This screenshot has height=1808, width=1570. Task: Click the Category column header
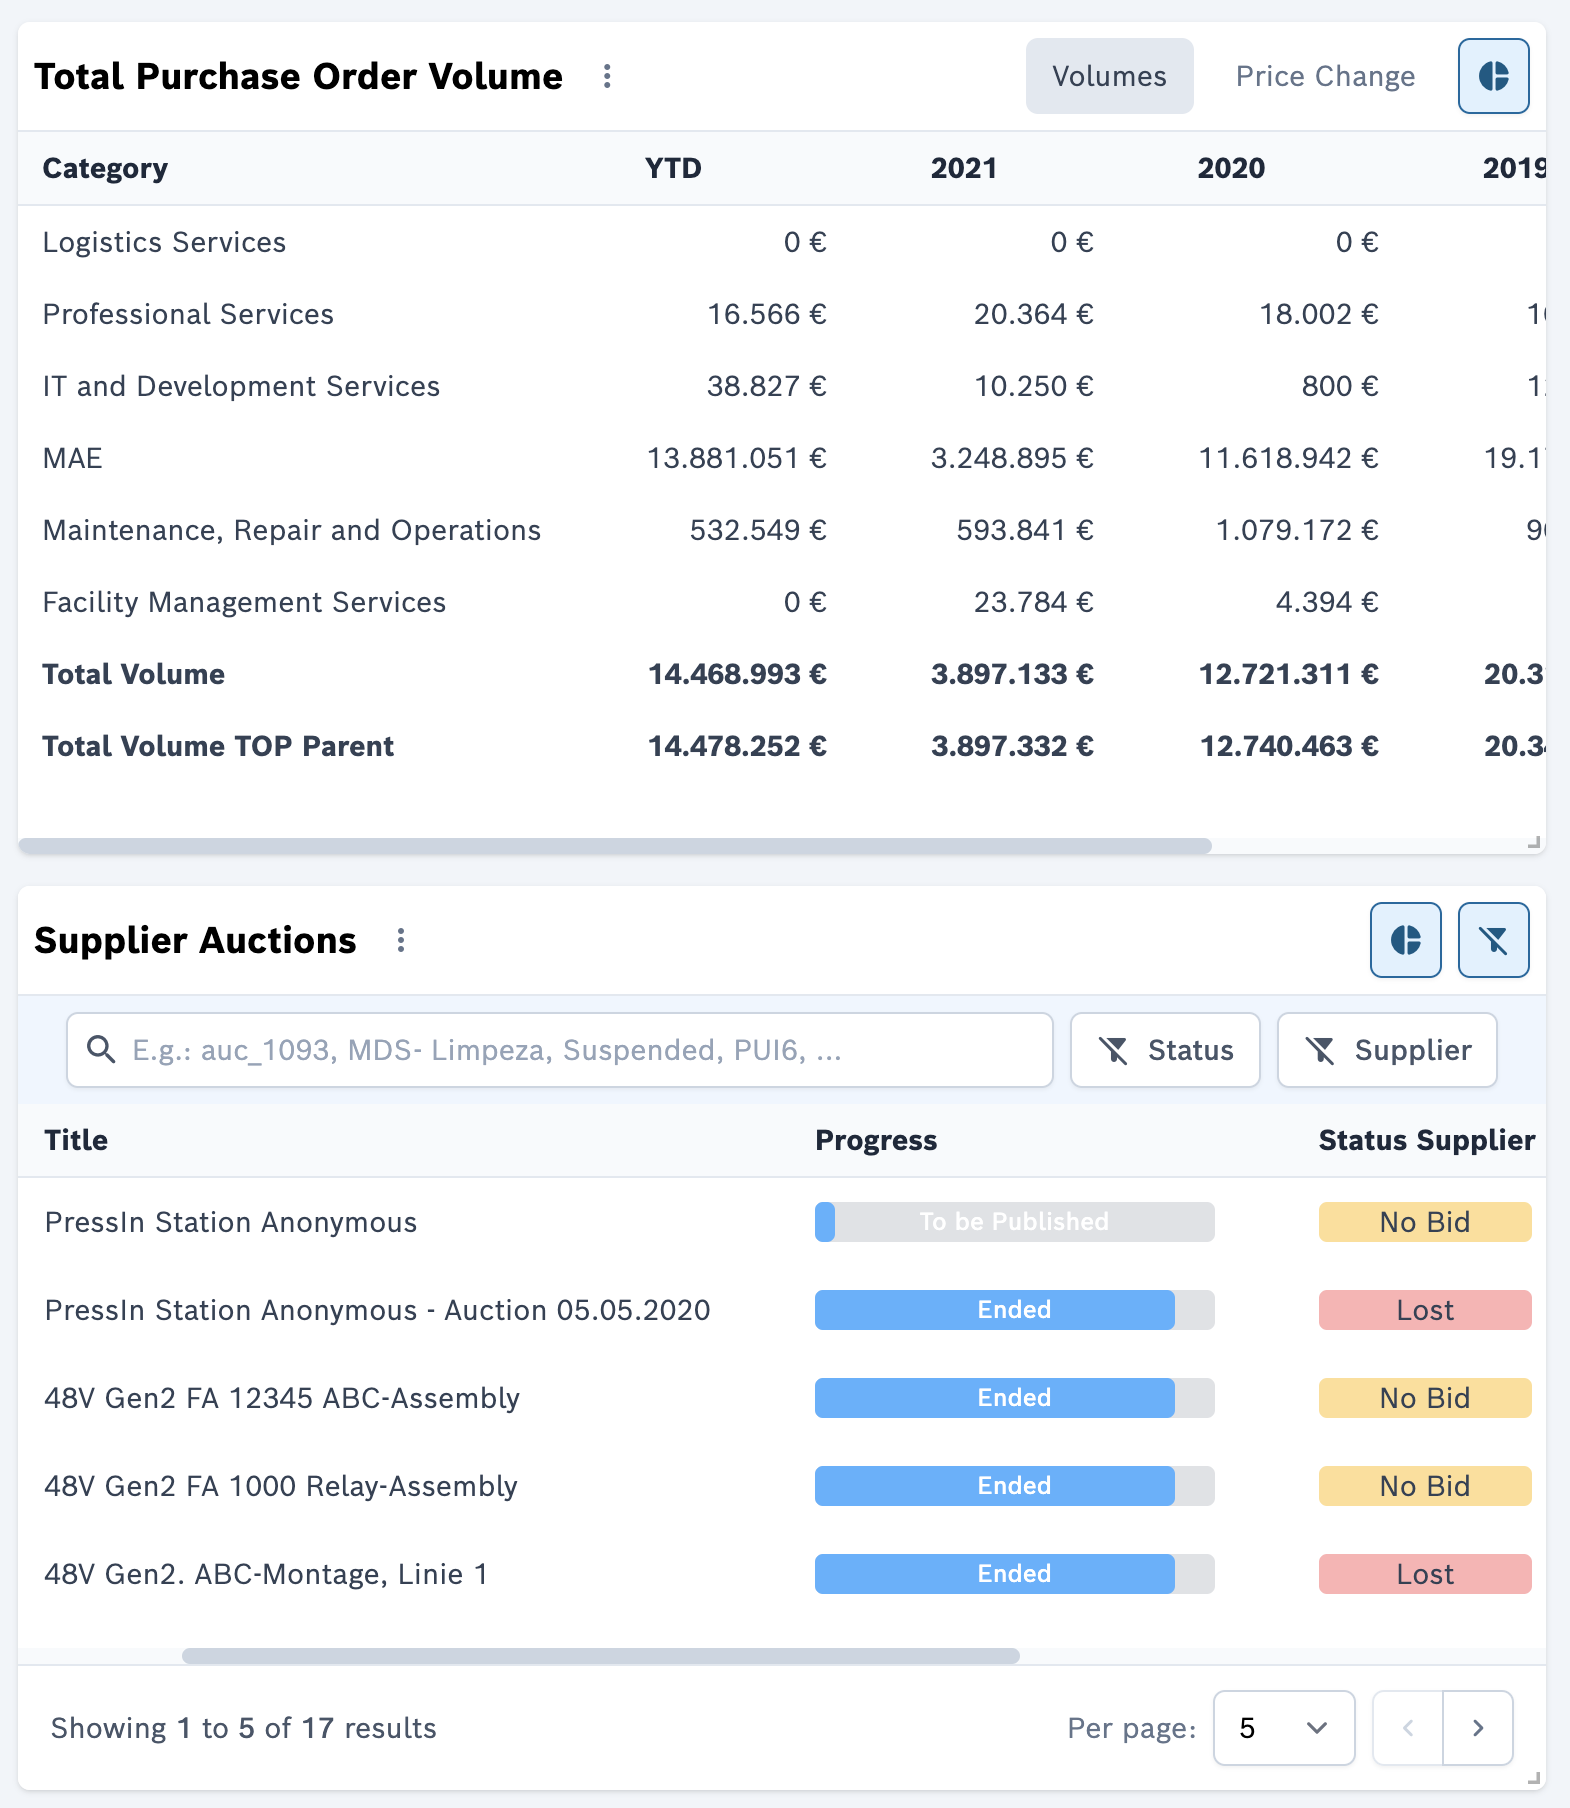[105, 168]
